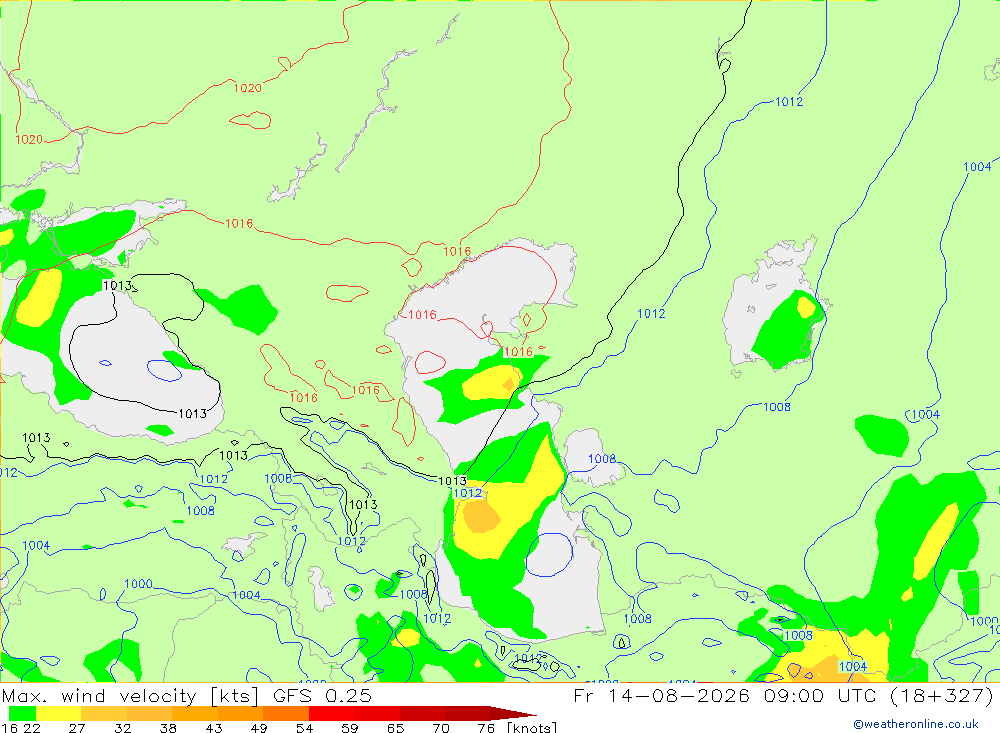Click the dark red arrow tip of the legend

513,713
